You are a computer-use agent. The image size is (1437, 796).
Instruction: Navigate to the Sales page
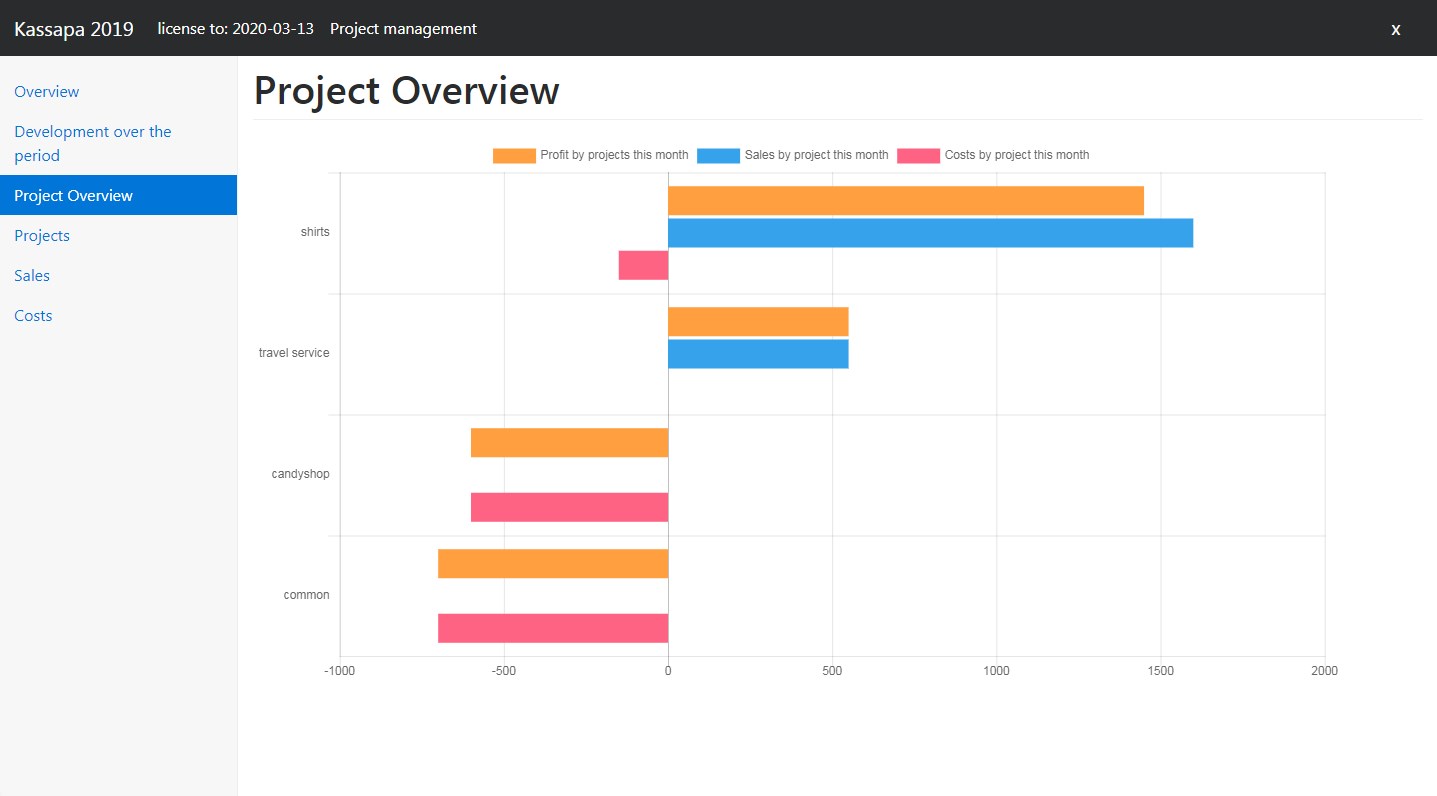32,276
